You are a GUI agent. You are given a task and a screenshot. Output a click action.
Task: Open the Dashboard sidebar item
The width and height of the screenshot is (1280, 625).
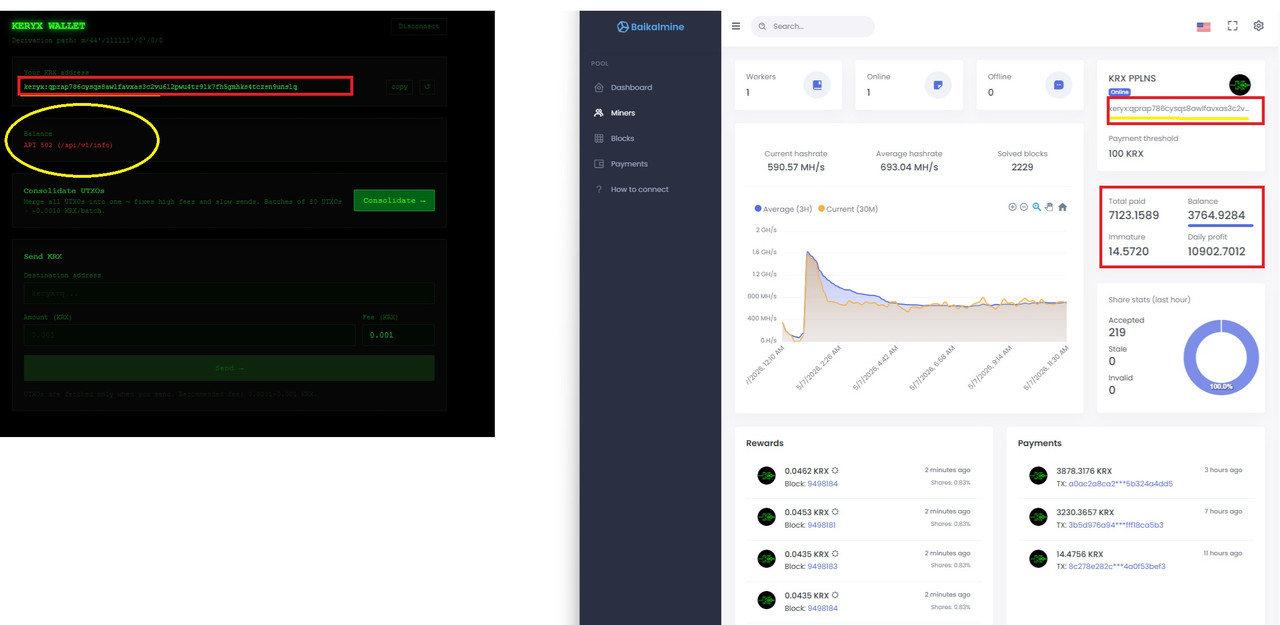(x=631, y=87)
